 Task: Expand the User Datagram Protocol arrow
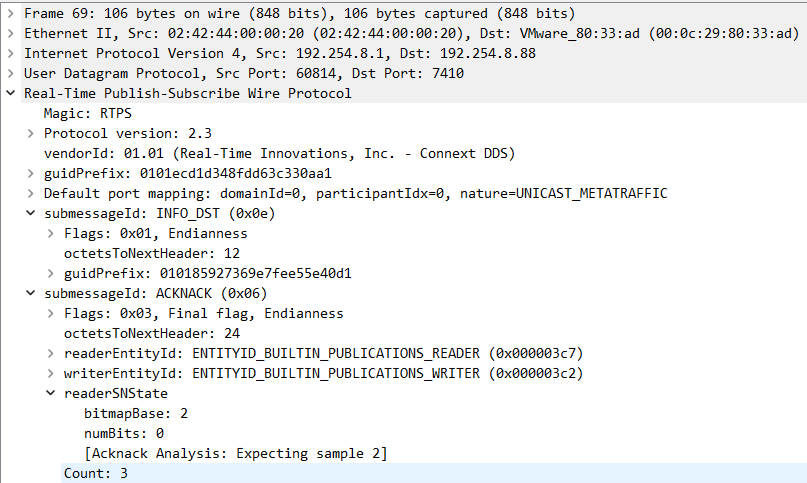tap(11, 73)
